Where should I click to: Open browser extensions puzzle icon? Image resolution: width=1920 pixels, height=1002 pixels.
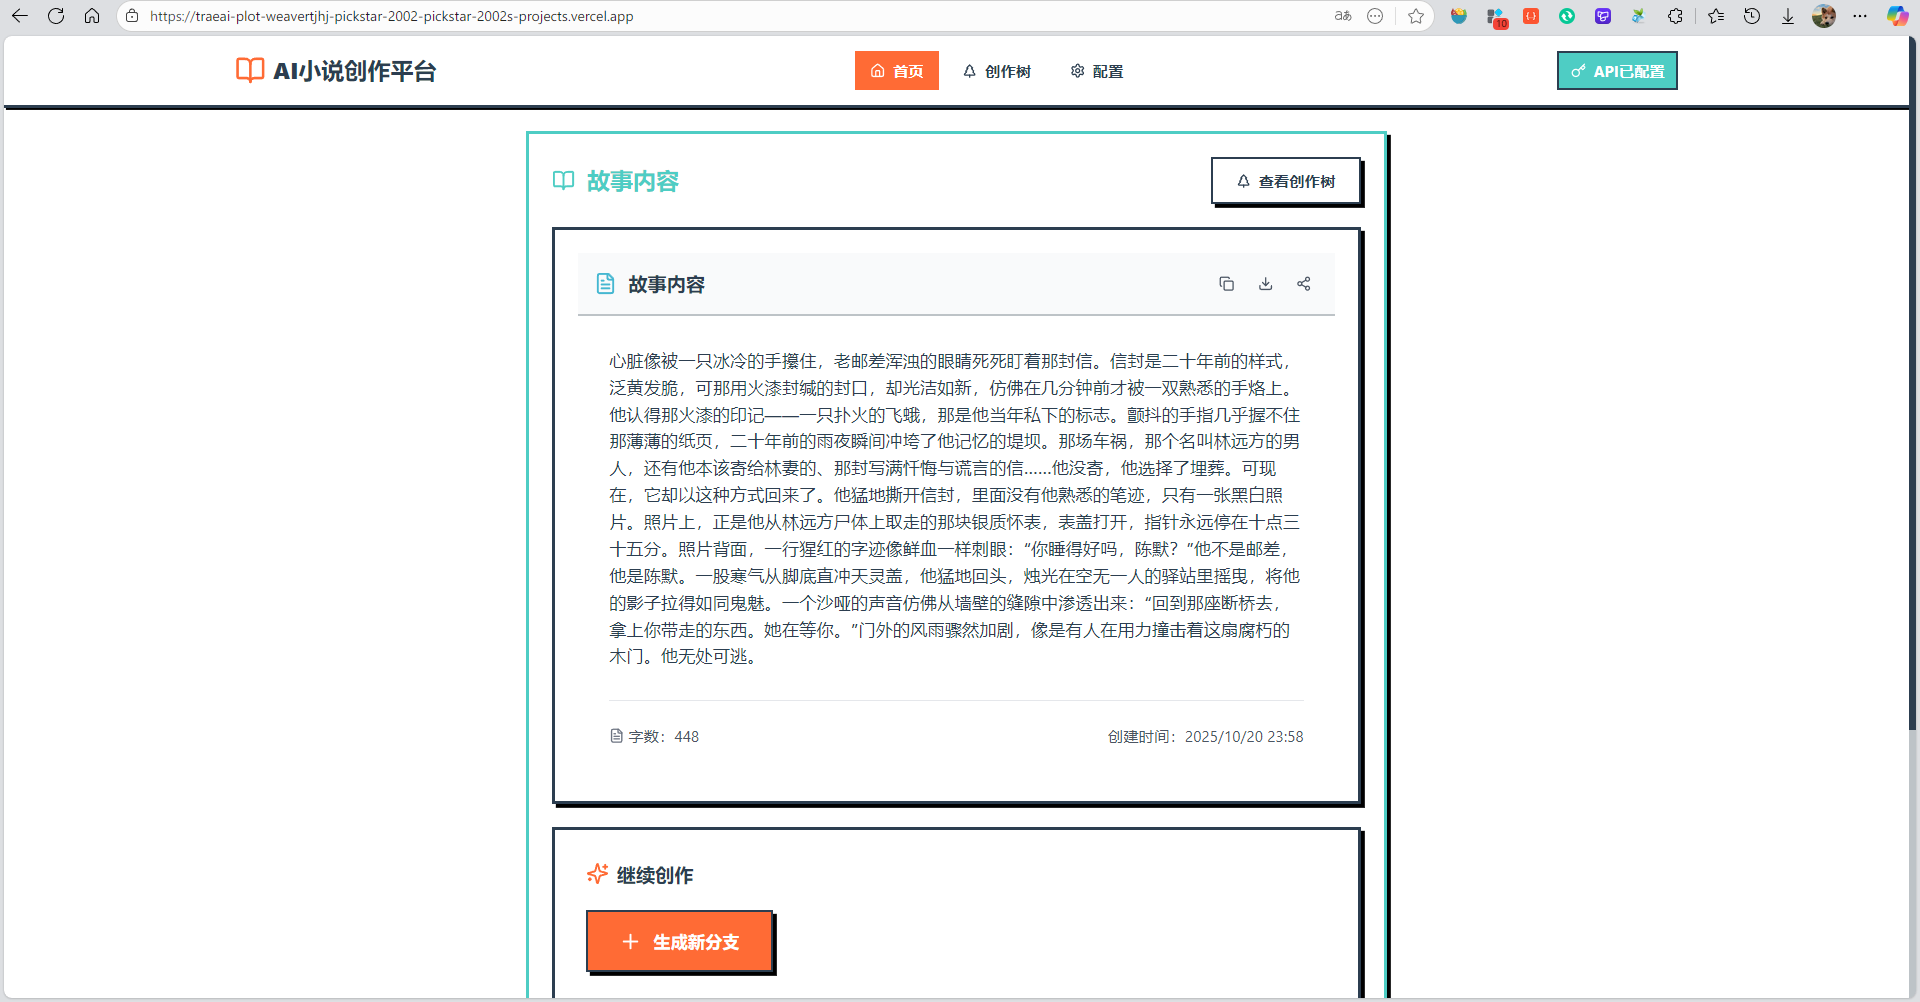tap(1675, 16)
